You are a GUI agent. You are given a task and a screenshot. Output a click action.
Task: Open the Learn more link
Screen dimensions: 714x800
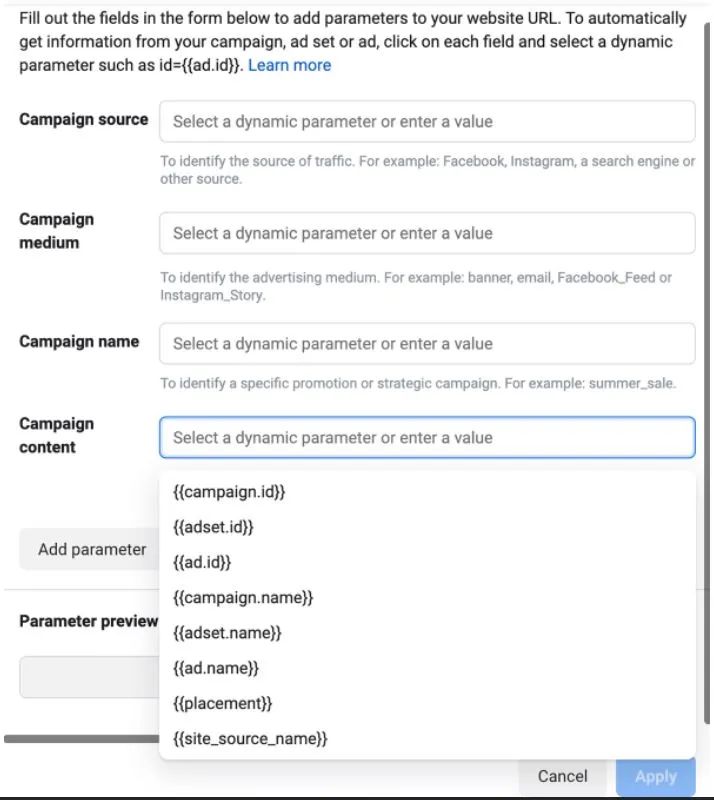tap(289, 65)
